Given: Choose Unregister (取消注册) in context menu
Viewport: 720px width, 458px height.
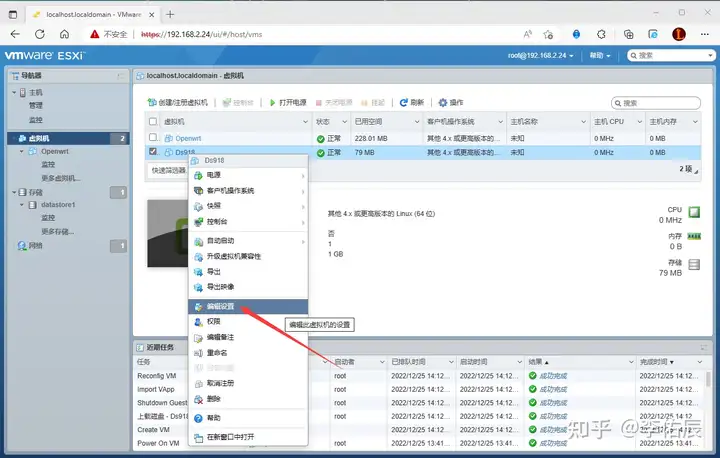Looking at the screenshot, I should (248, 383).
